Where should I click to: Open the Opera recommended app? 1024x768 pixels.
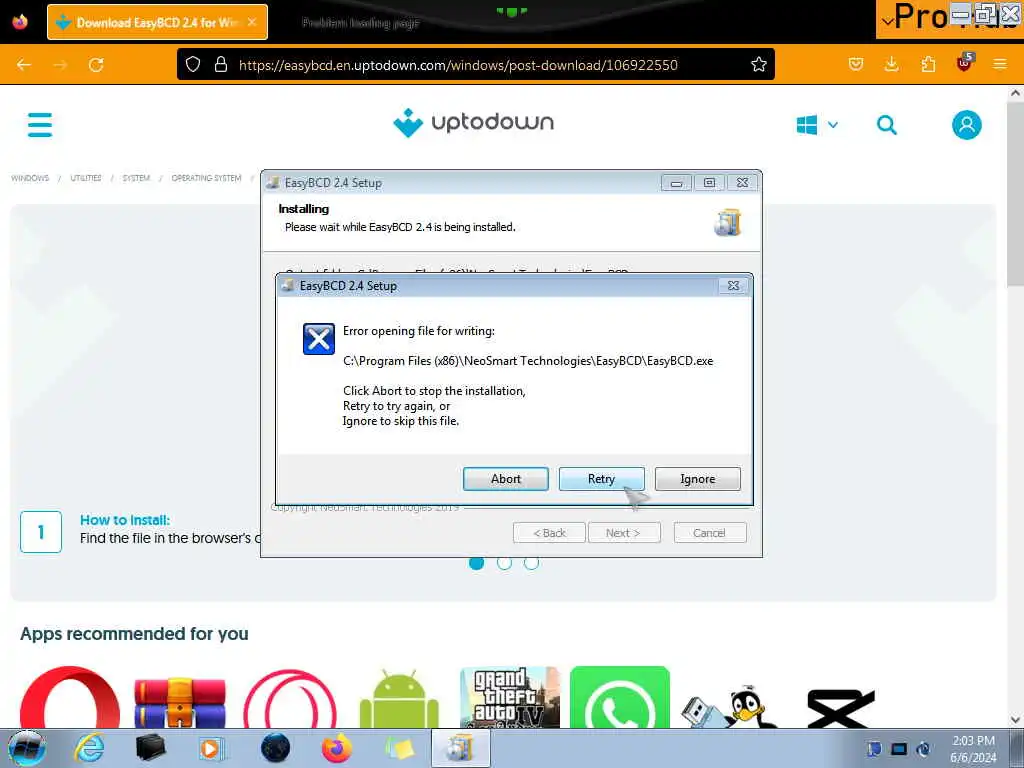pos(70,697)
